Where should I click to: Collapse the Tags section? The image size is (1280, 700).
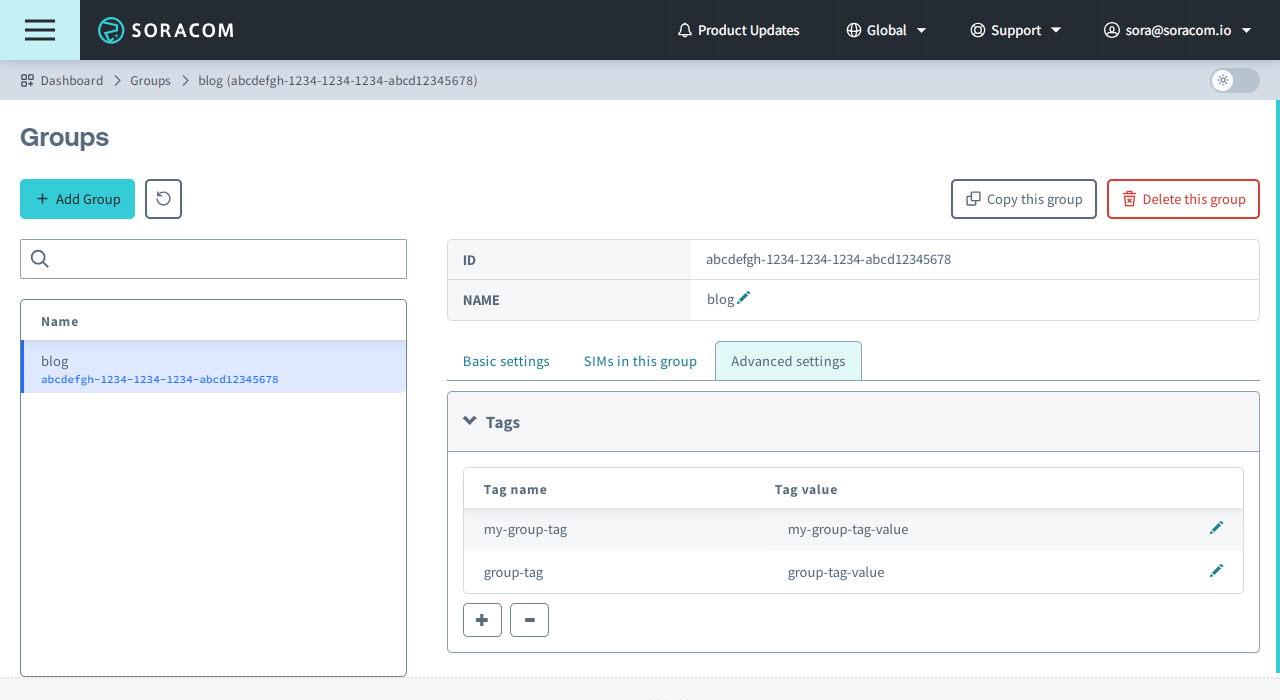470,422
